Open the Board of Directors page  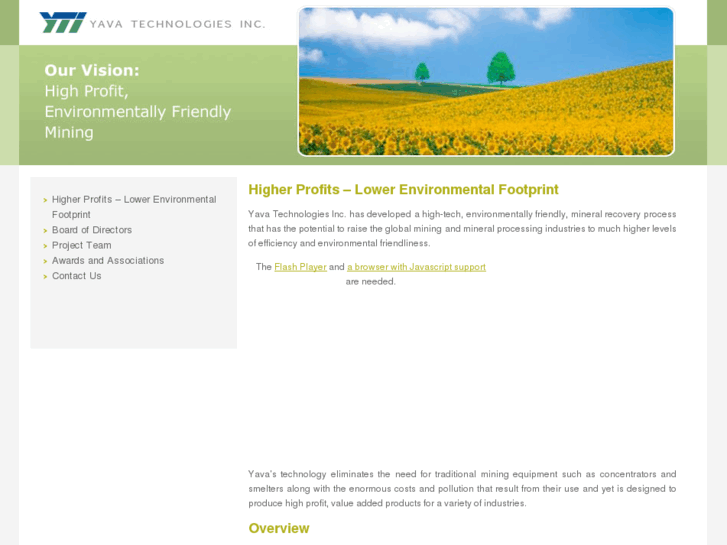(x=92, y=230)
